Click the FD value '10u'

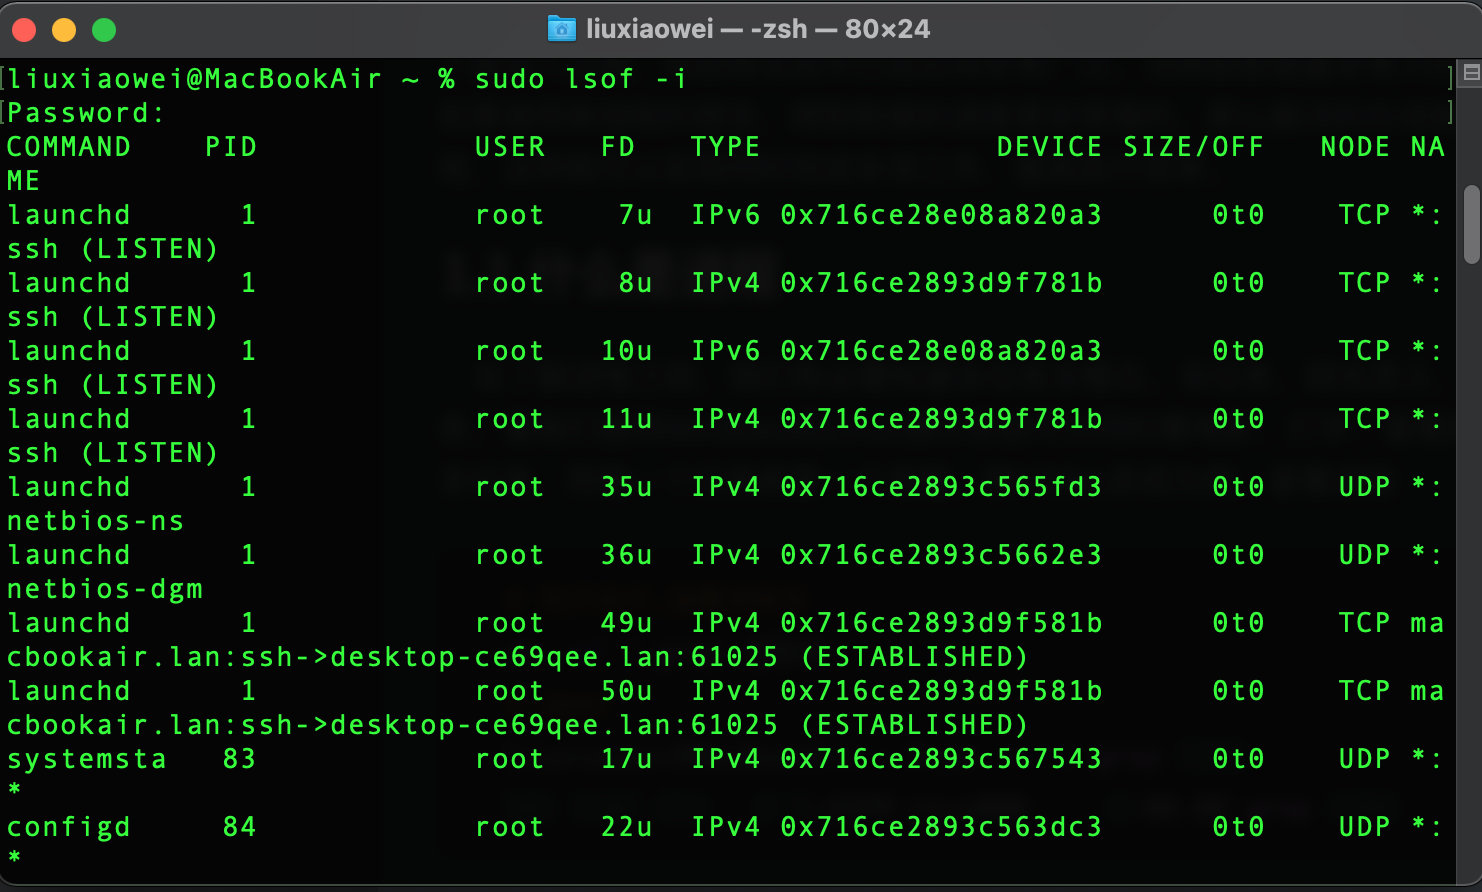(x=627, y=351)
